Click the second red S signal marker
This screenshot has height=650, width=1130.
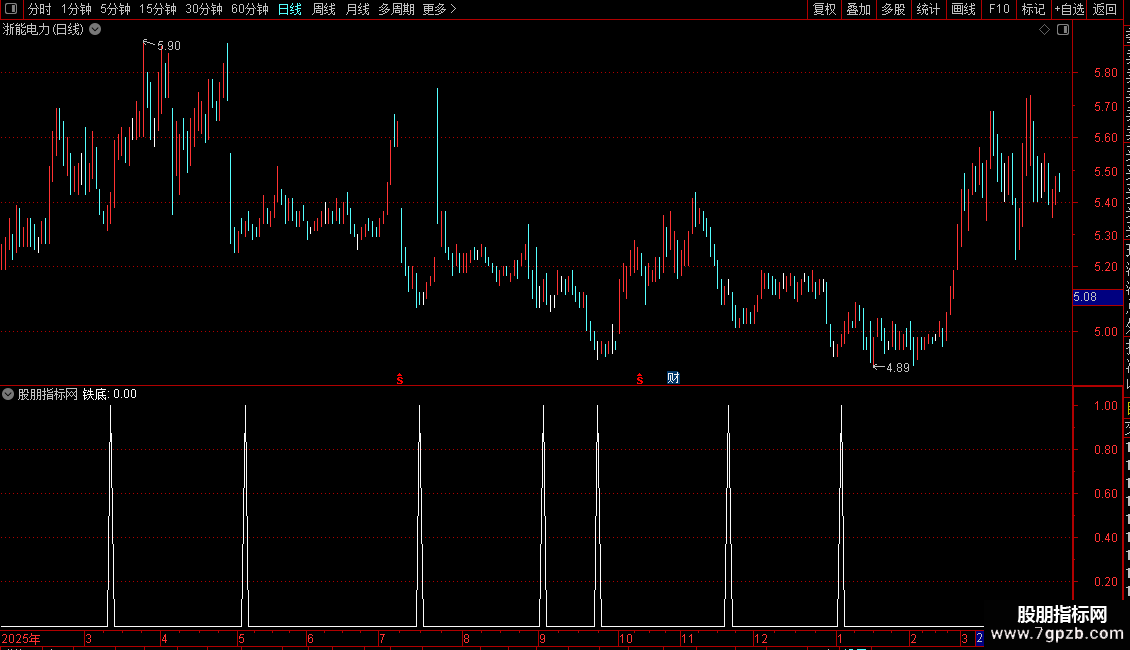click(x=640, y=379)
